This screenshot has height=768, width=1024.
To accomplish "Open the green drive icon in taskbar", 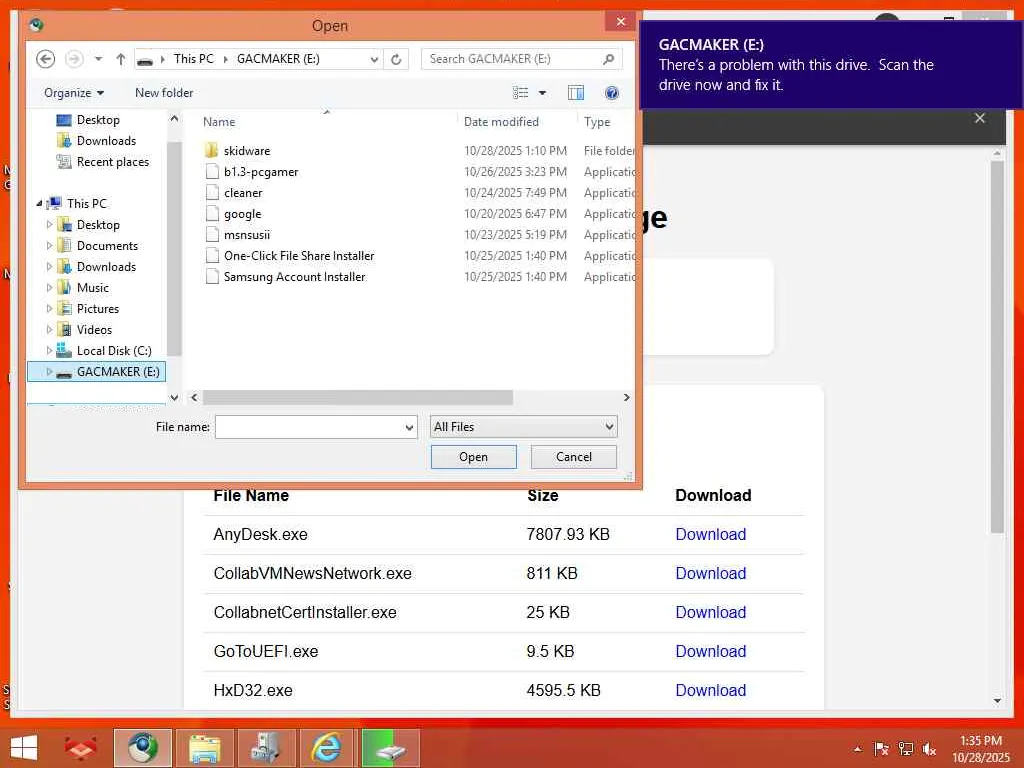I will coord(390,748).
